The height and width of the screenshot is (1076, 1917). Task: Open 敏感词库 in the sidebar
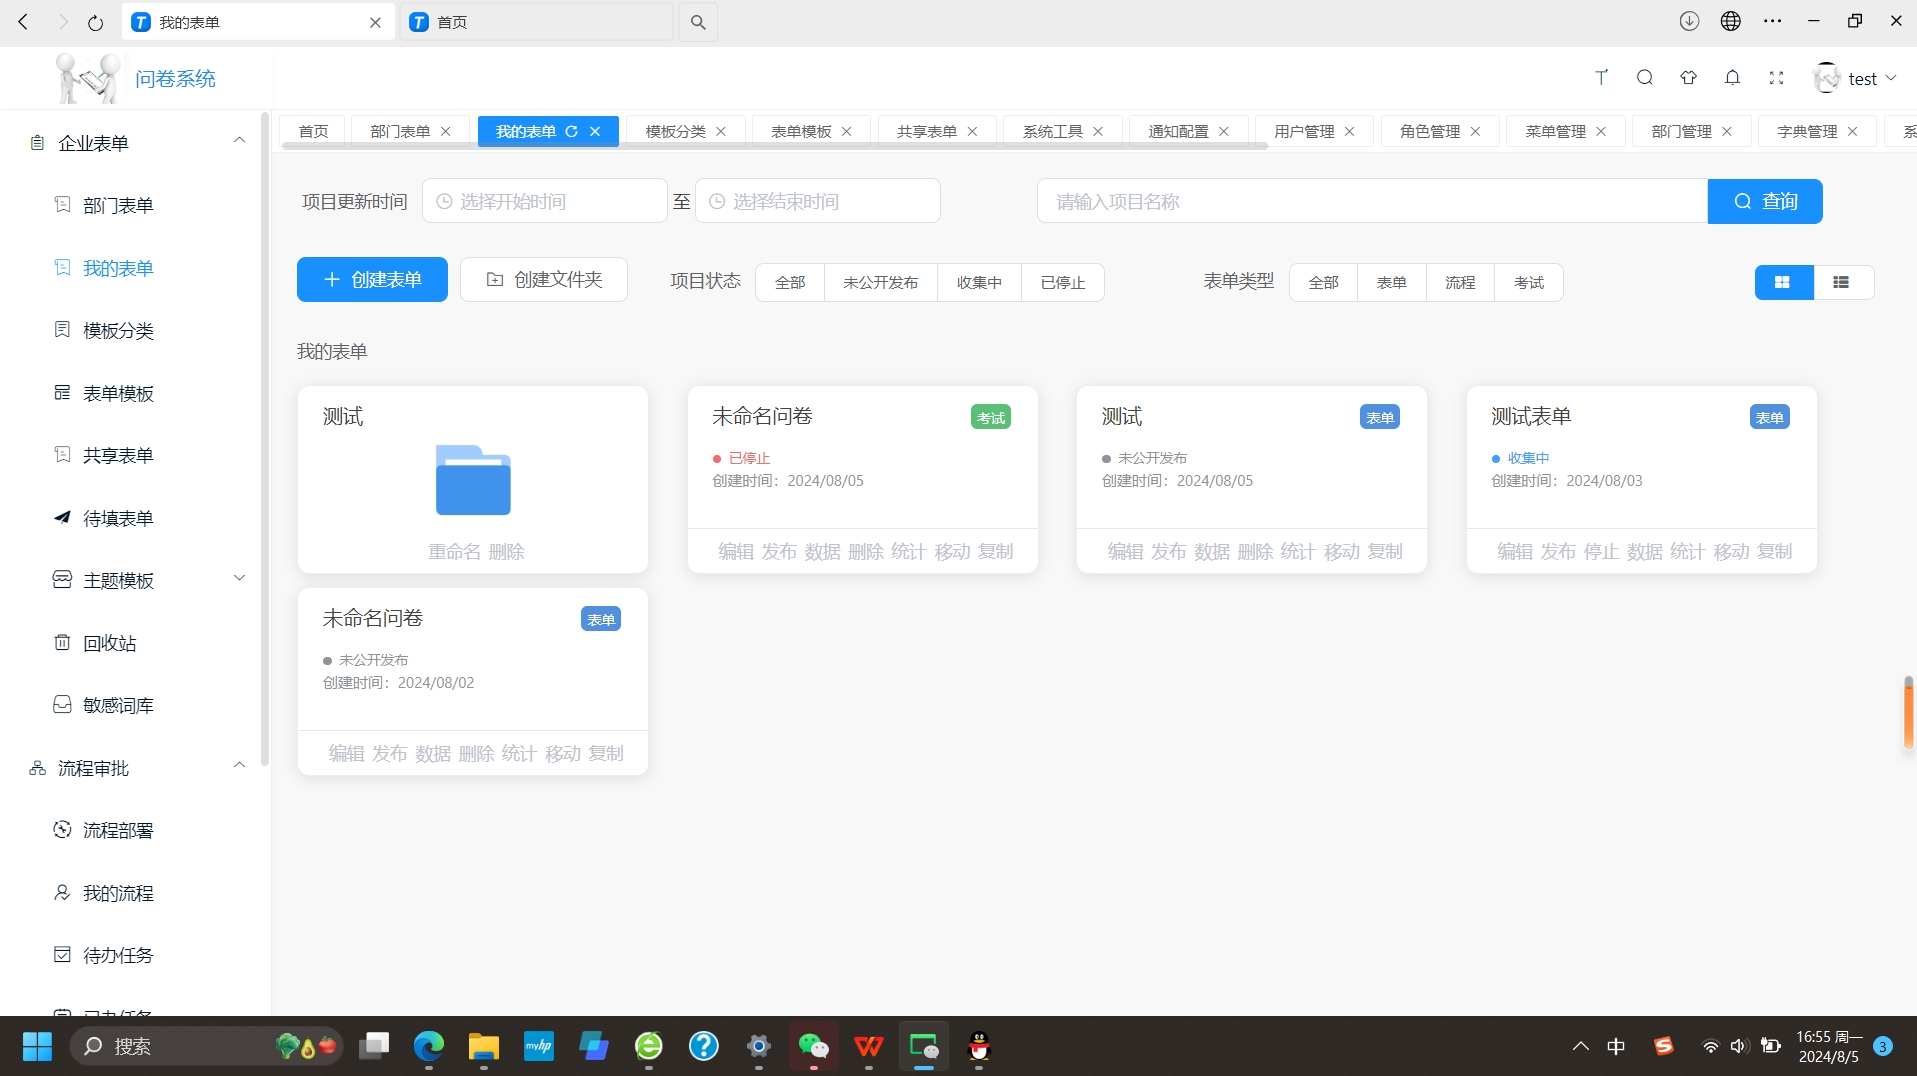[118, 705]
